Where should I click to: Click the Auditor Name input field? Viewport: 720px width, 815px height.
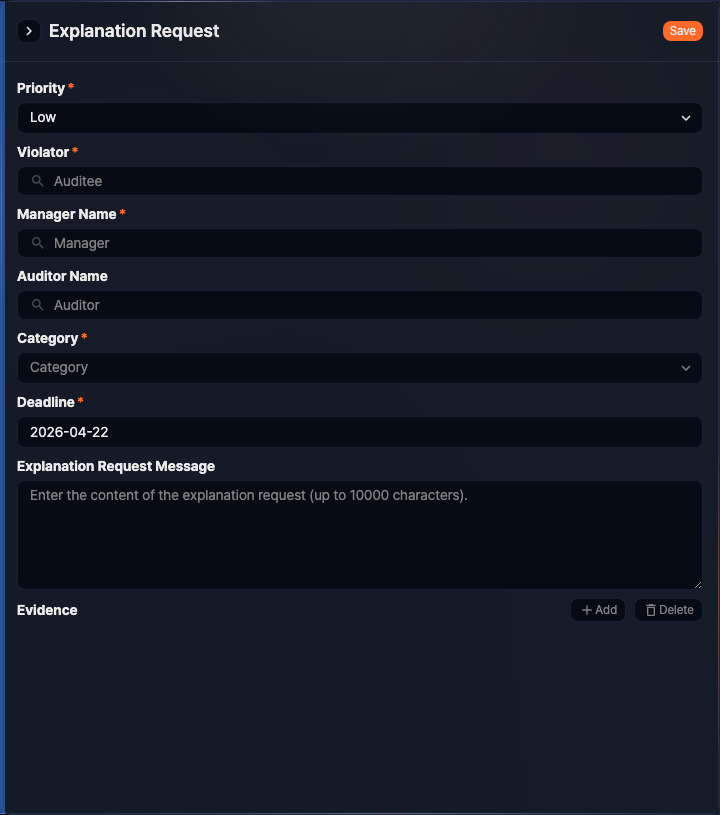coord(360,305)
